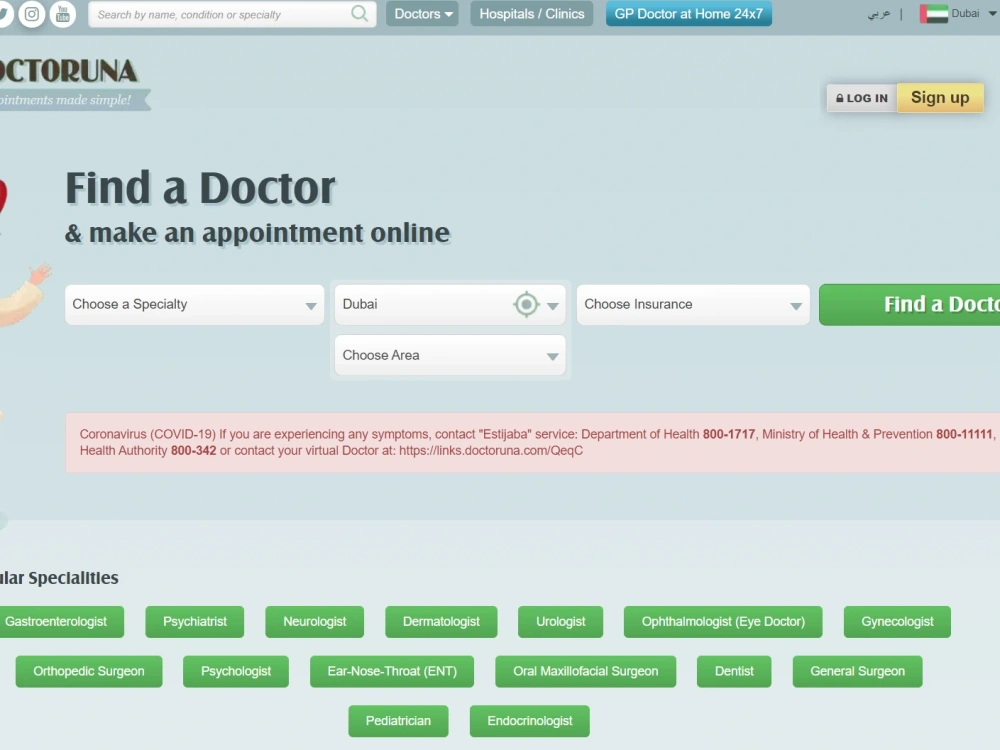Select the Urologist specialty
Image resolution: width=1000 pixels, height=750 pixels.
561,622
